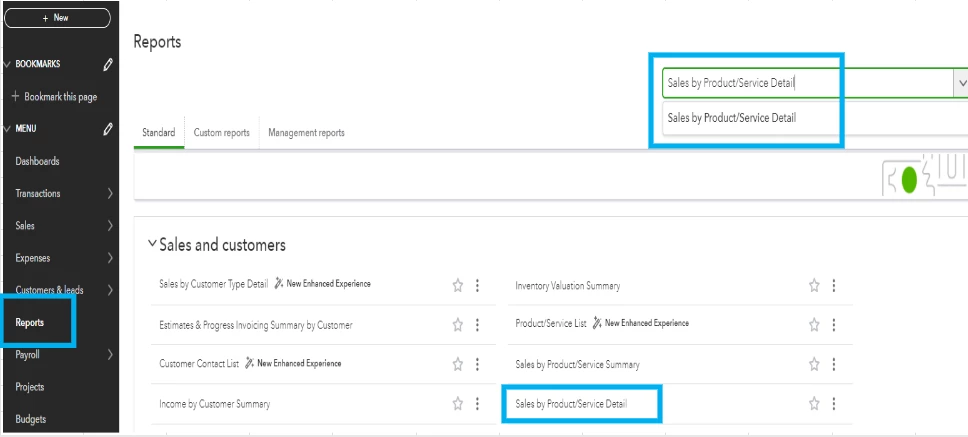Open Transactions in the sidebar

38,193
